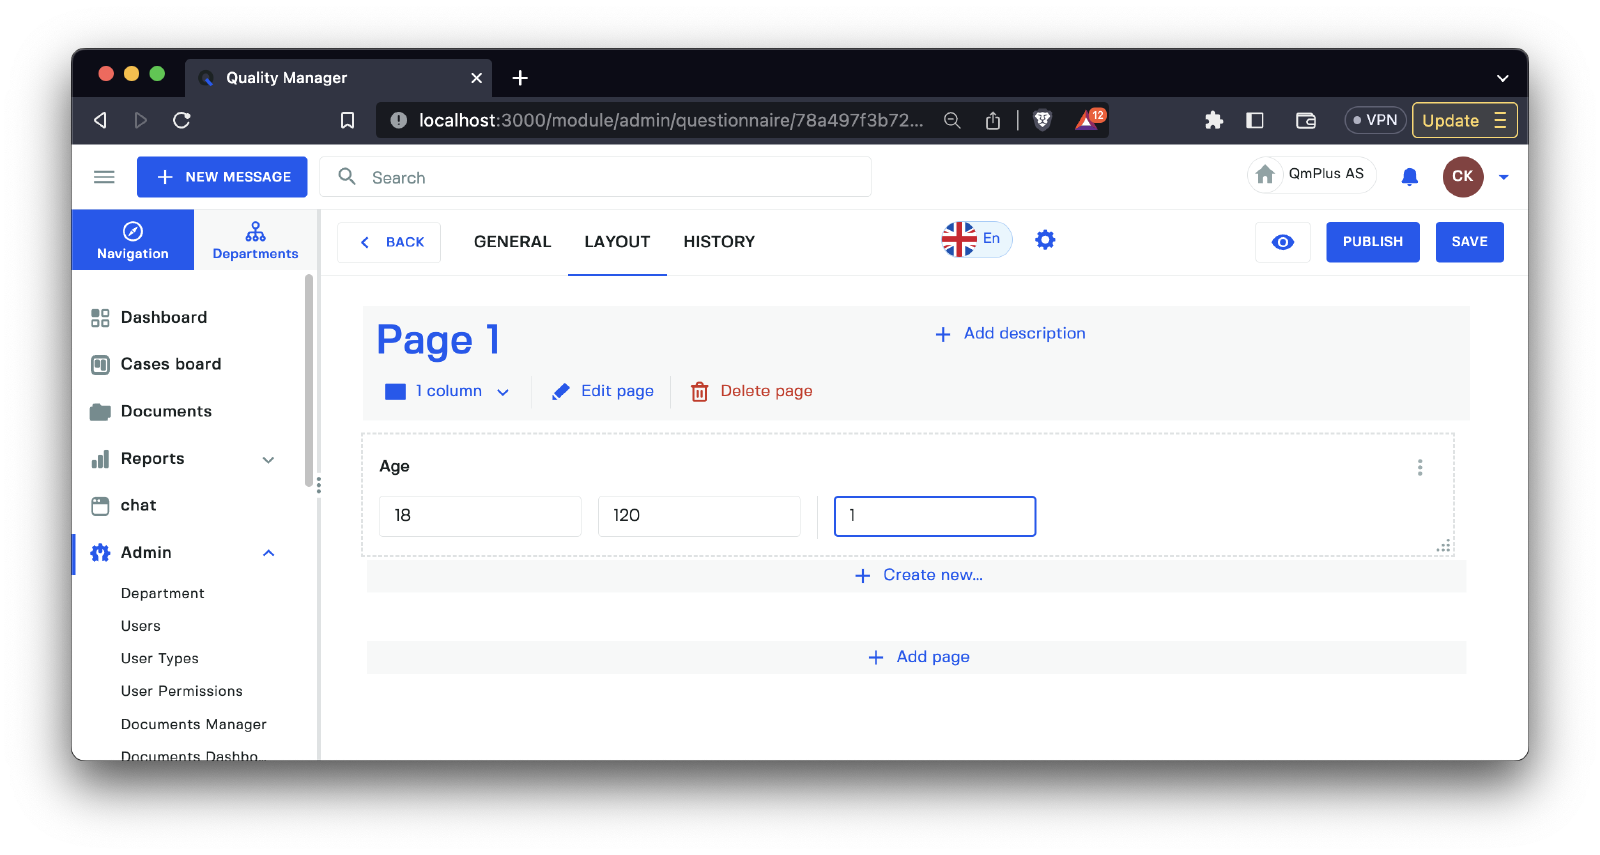Expand the Reports sidebar section
This screenshot has height=855, width=1600.
point(268,459)
